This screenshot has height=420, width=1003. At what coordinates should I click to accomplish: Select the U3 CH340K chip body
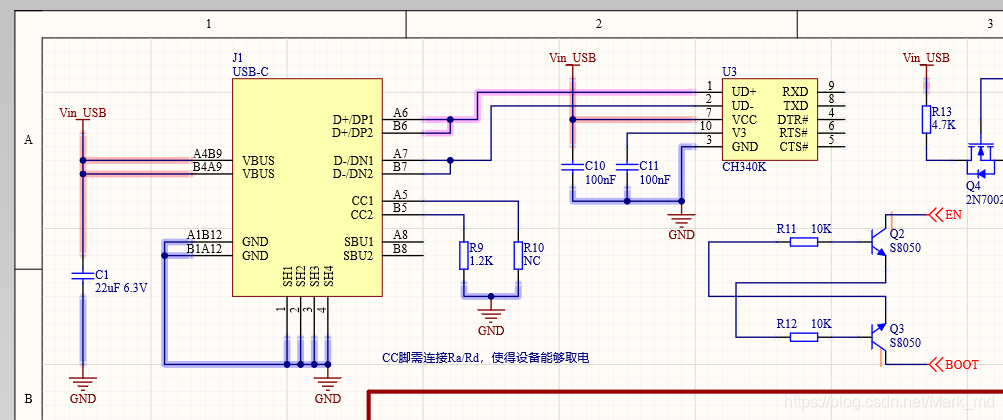coord(770,120)
